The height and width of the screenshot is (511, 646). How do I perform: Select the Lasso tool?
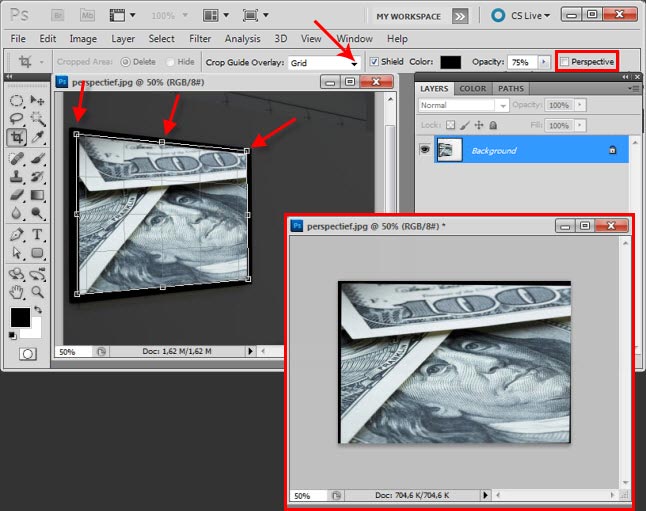[x=16, y=119]
